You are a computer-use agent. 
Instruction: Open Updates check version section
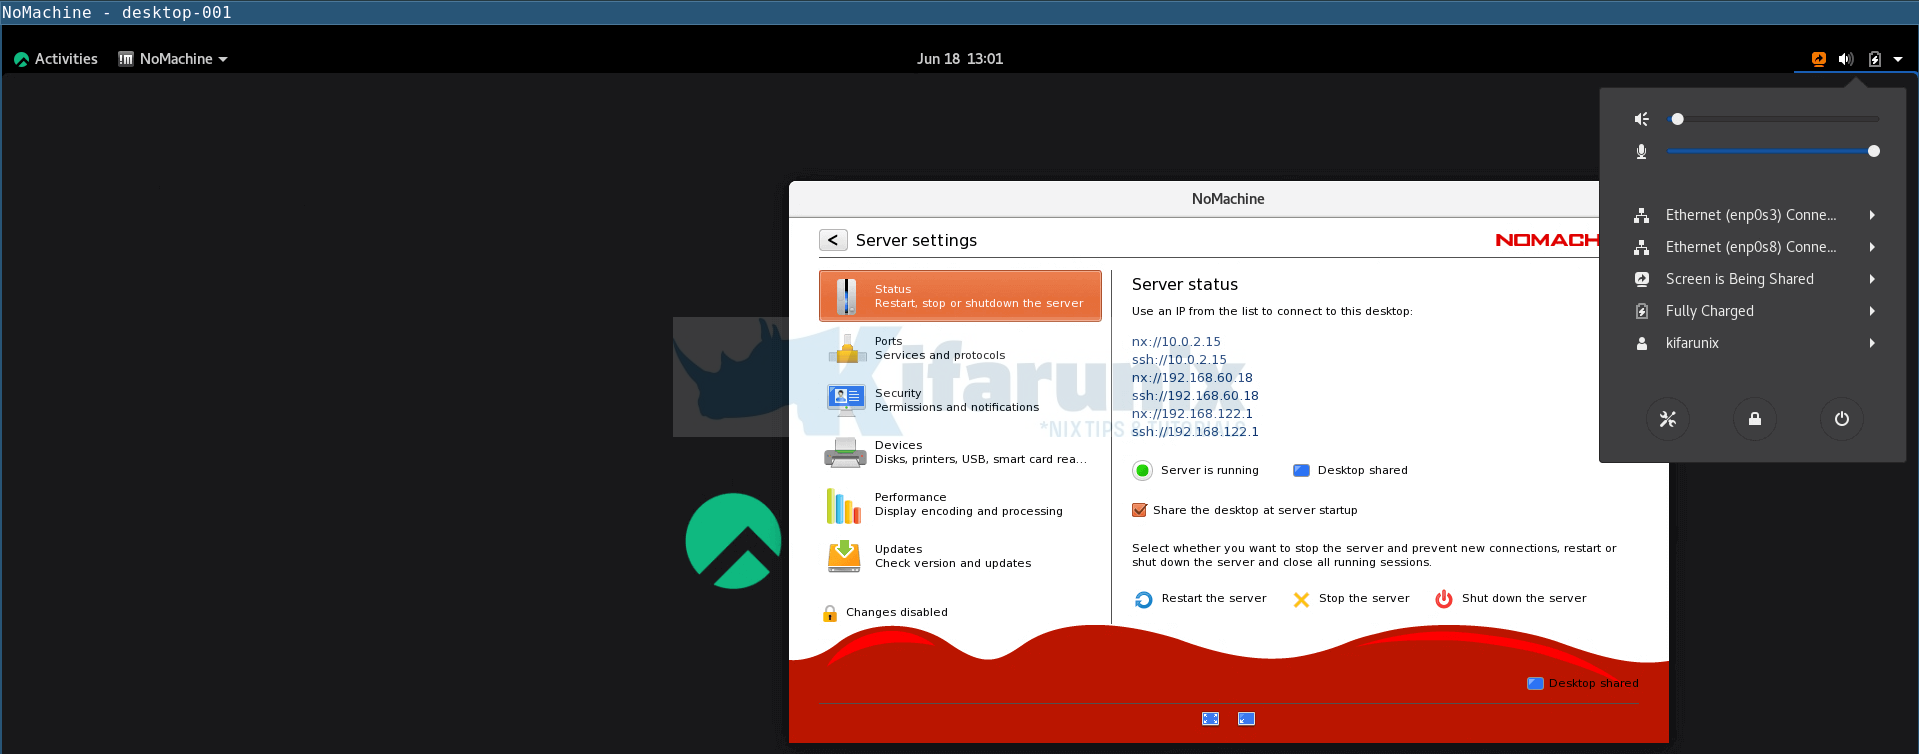click(960, 556)
